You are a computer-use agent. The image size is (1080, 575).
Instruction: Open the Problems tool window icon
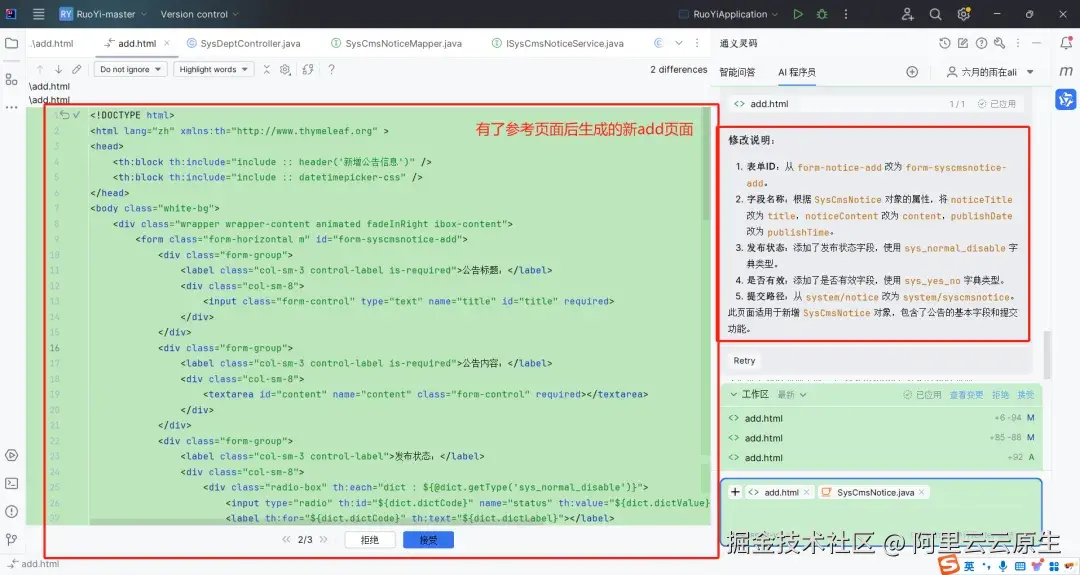12,512
